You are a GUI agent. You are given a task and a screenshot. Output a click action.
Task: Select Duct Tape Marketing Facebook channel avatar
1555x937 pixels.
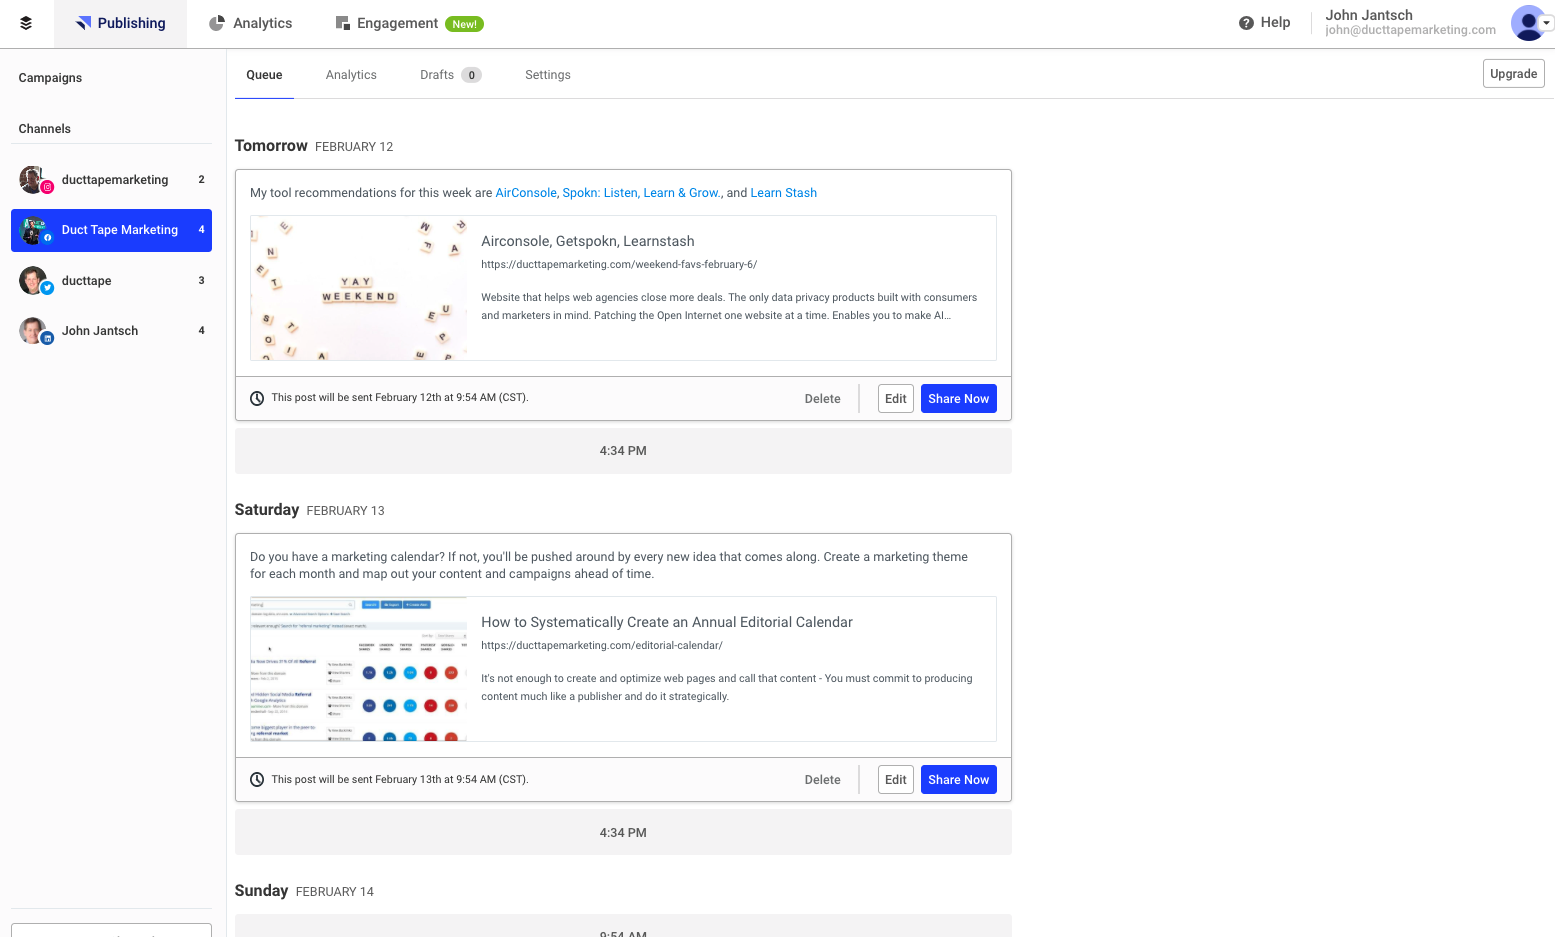(x=34, y=230)
